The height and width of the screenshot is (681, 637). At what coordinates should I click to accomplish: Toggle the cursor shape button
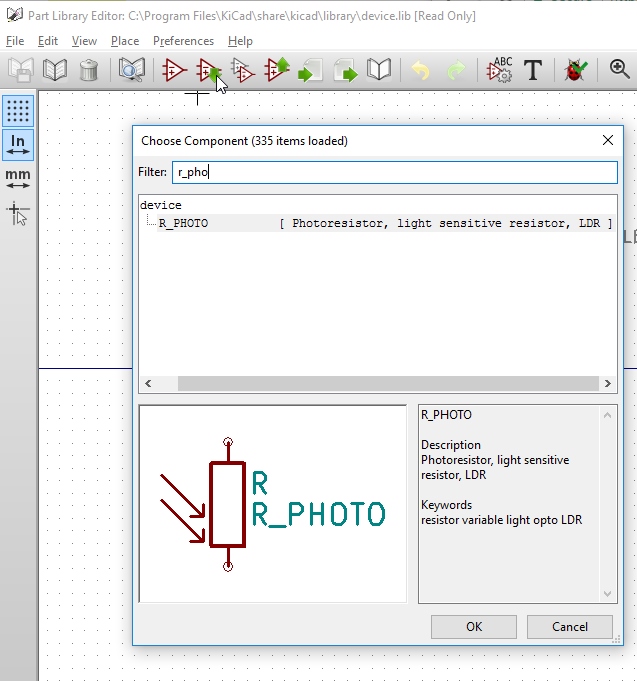(x=18, y=213)
